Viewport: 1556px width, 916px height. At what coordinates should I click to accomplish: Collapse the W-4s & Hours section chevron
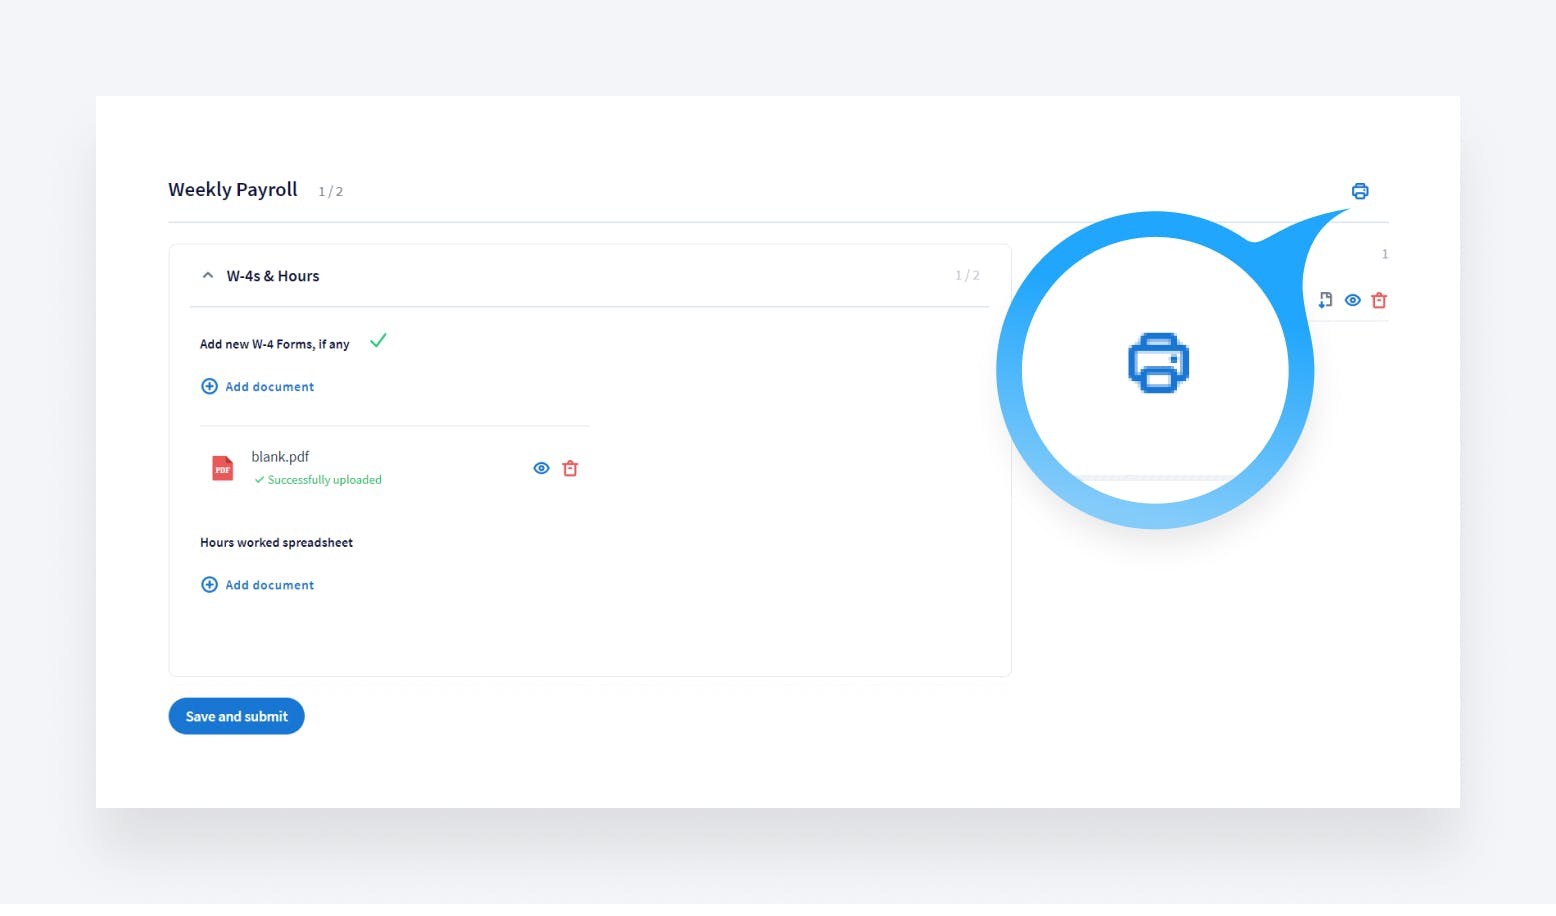(208, 276)
